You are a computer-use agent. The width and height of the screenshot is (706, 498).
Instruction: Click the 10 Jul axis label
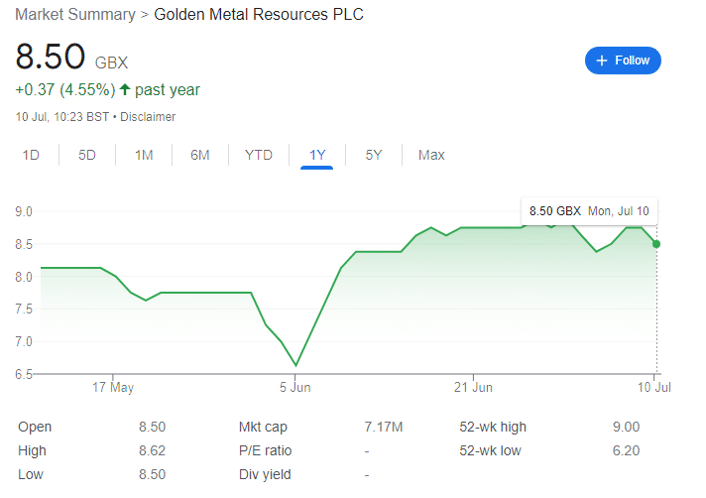coord(654,388)
